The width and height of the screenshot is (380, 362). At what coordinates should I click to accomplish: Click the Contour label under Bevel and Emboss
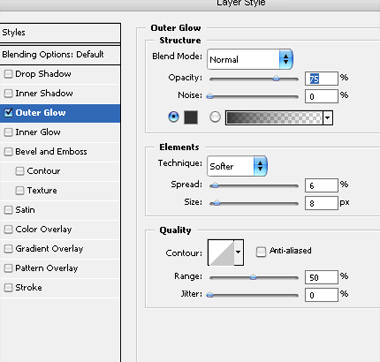pos(43,171)
